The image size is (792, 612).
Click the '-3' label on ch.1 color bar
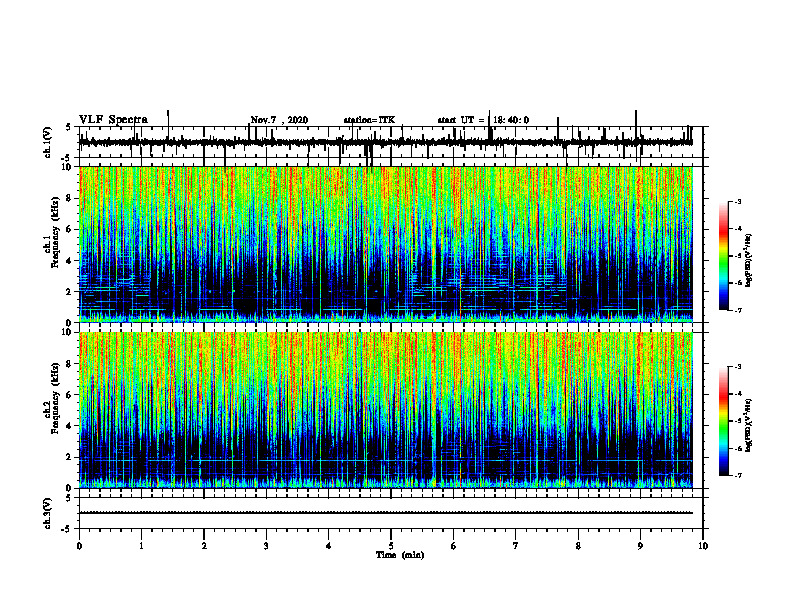[738, 201]
